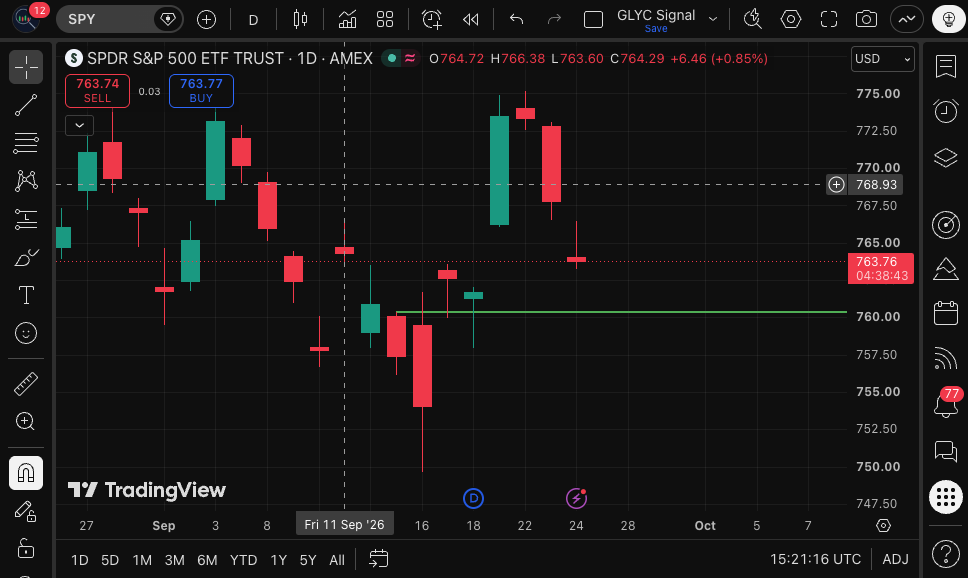
Task: Switch to the 3M time range
Action: coord(174,560)
